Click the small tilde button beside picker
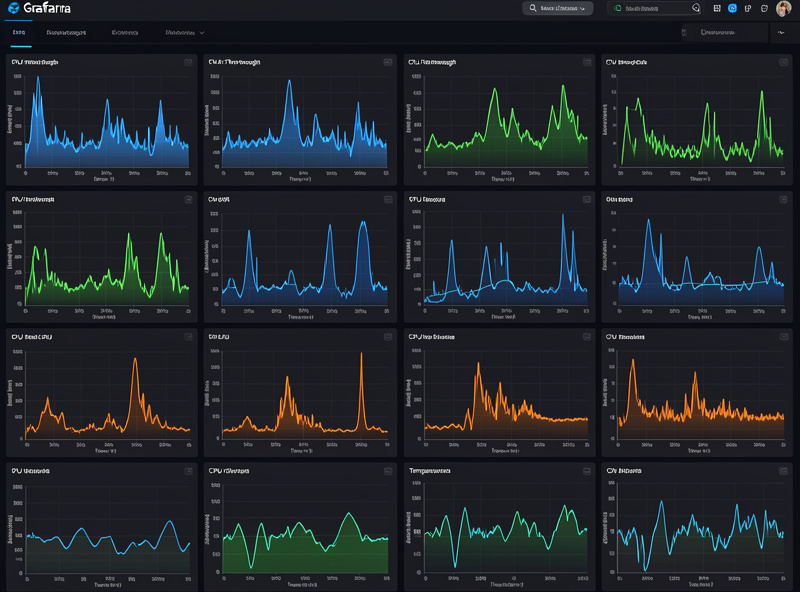The height and width of the screenshot is (592, 800). (781, 32)
